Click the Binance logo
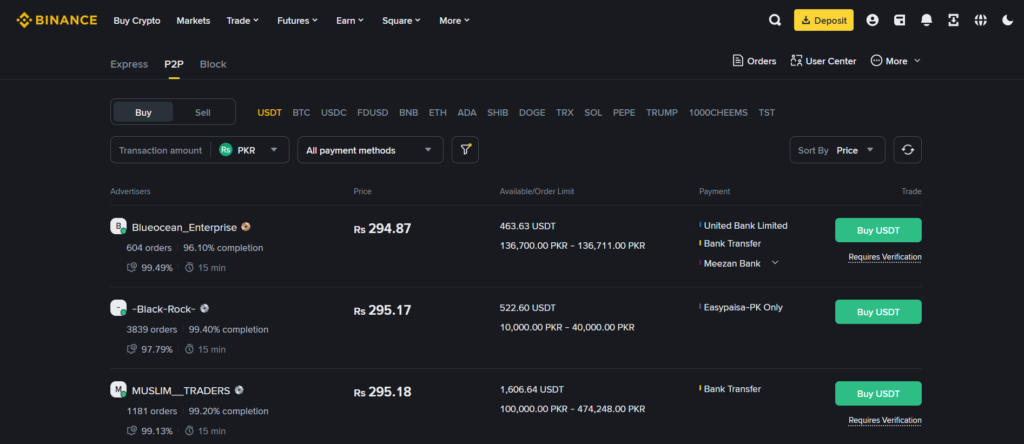The height and width of the screenshot is (444, 1024). pyautogui.click(x=57, y=20)
